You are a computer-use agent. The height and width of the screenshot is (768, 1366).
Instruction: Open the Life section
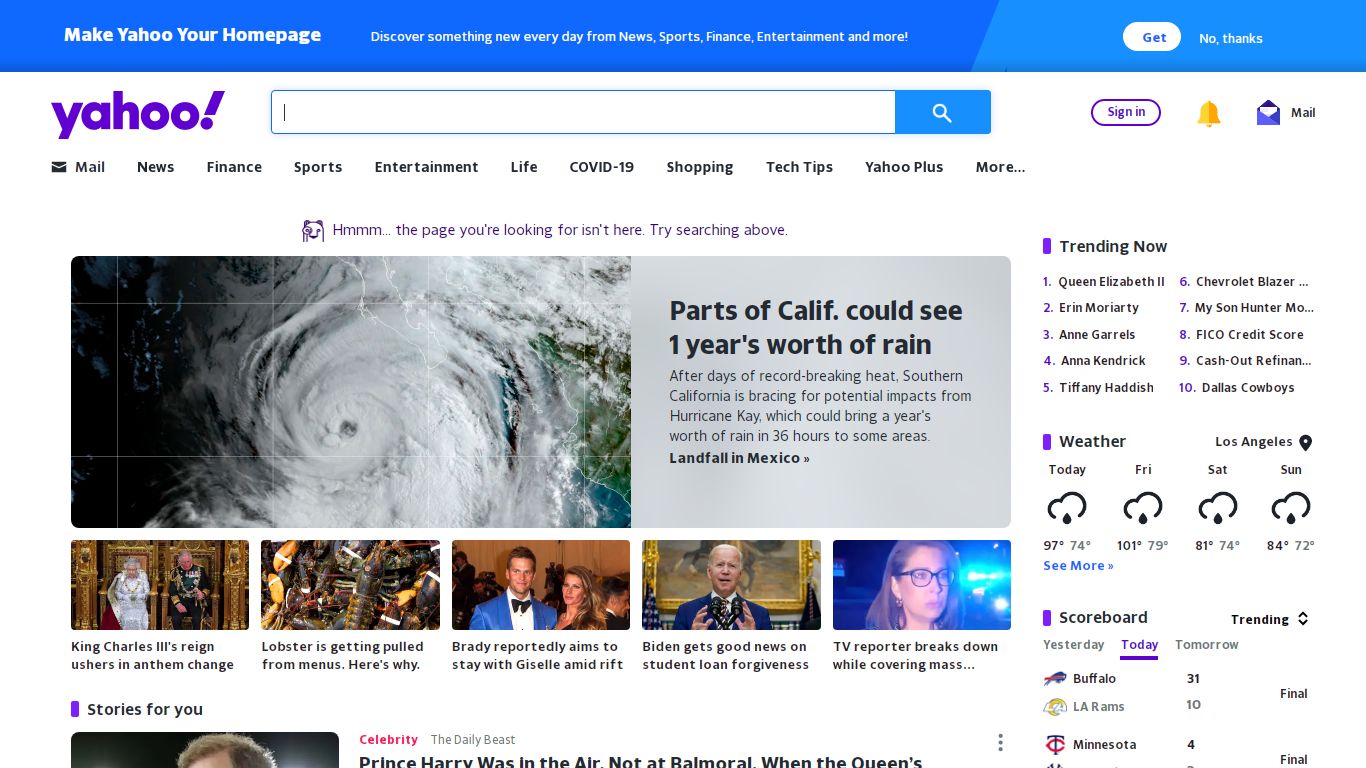point(524,167)
